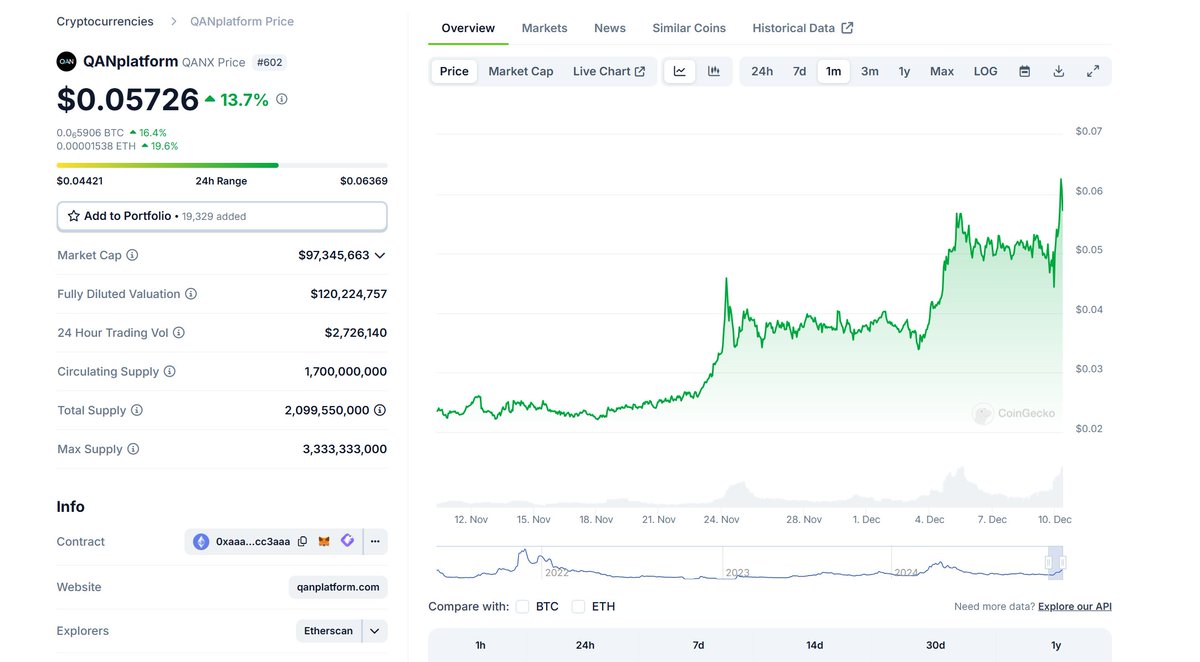Click the Market Cap info icon
This screenshot has width=1200, height=662.
pyautogui.click(x=132, y=255)
